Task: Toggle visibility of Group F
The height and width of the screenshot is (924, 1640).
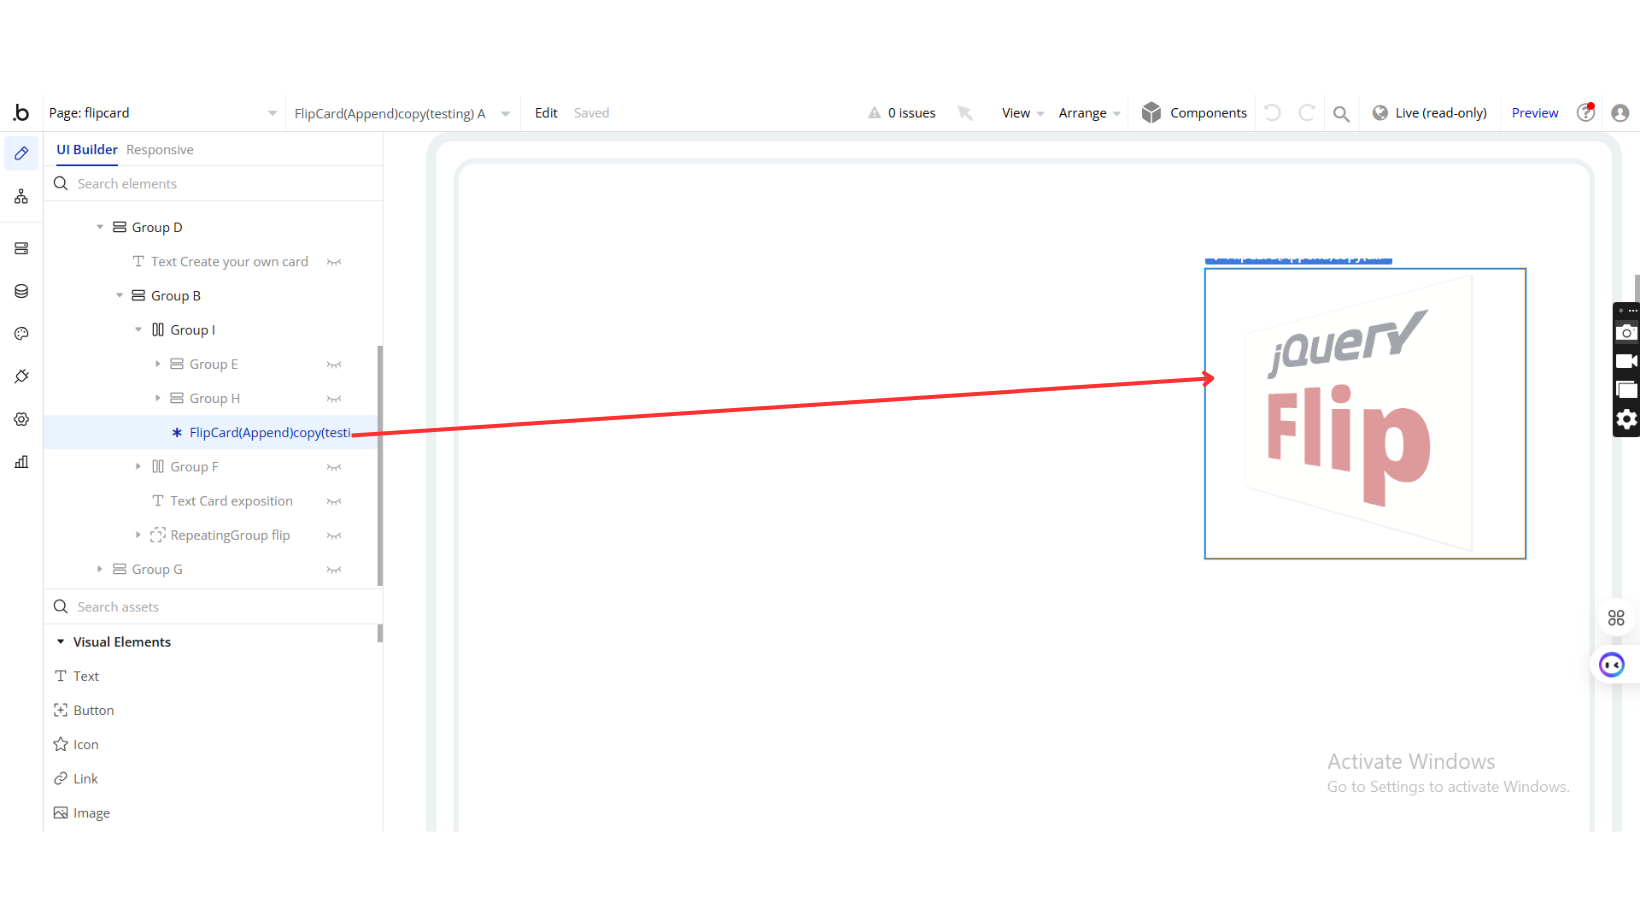Action: [334, 467]
